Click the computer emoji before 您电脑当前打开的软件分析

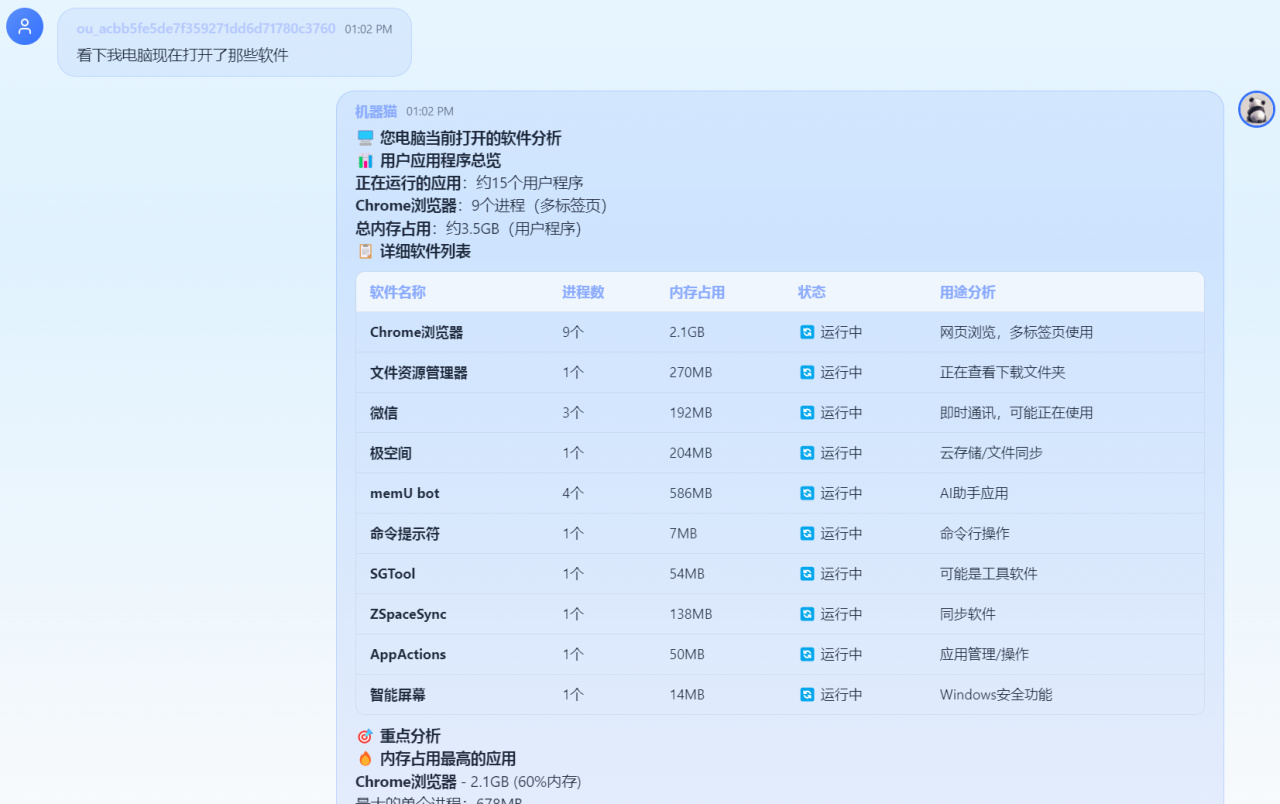click(x=365, y=138)
